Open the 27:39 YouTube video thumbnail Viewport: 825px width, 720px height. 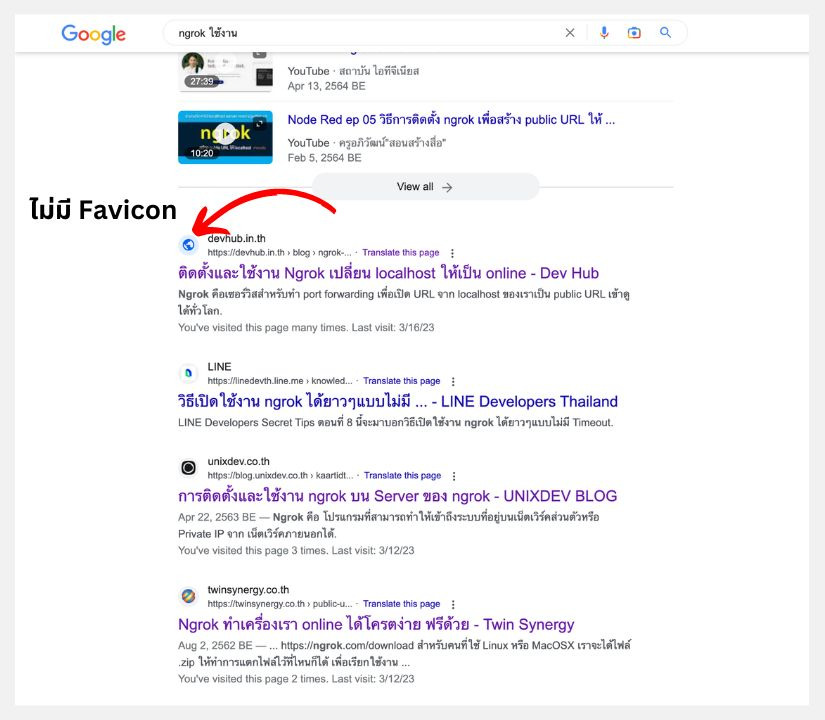(225, 71)
